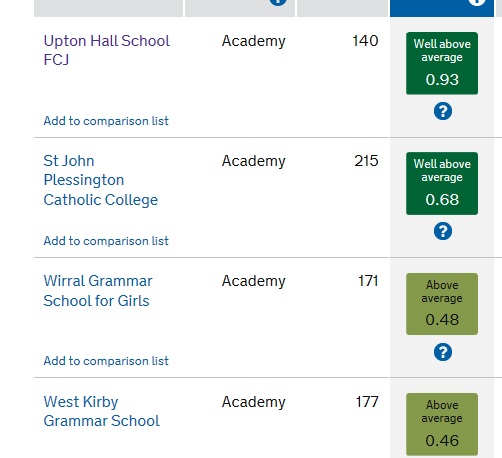Image resolution: width=502 pixels, height=458 pixels.
Task: Click Academy type in West Kirby row
Action: [x=254, y=402]
